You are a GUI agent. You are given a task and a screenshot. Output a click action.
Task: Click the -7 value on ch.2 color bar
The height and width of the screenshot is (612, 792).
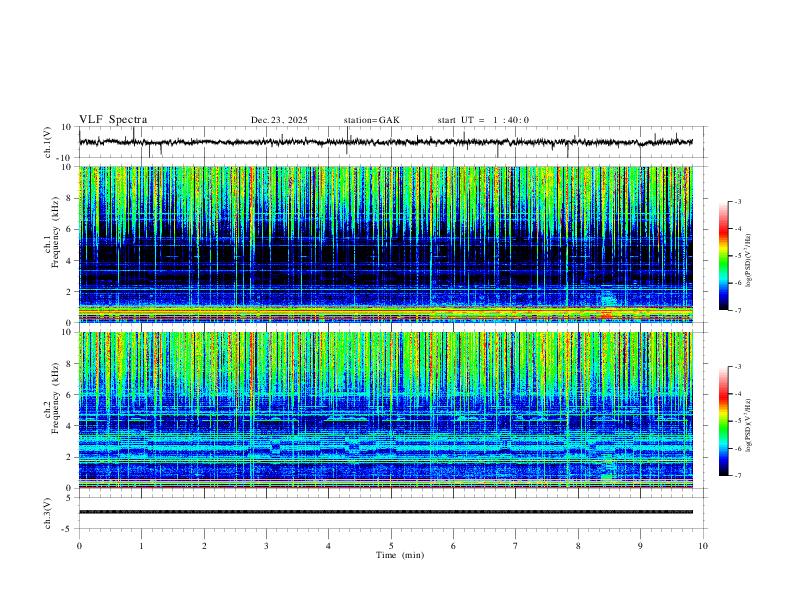pos(737,476)
